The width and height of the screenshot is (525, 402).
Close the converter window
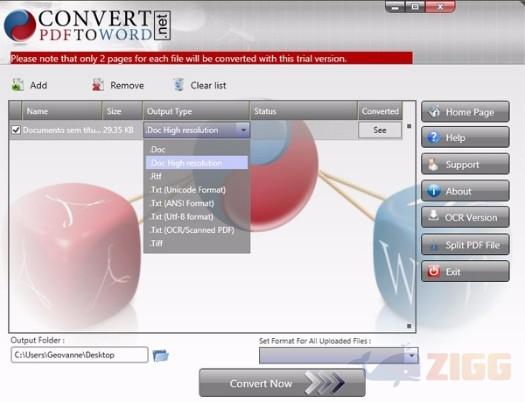440,7
